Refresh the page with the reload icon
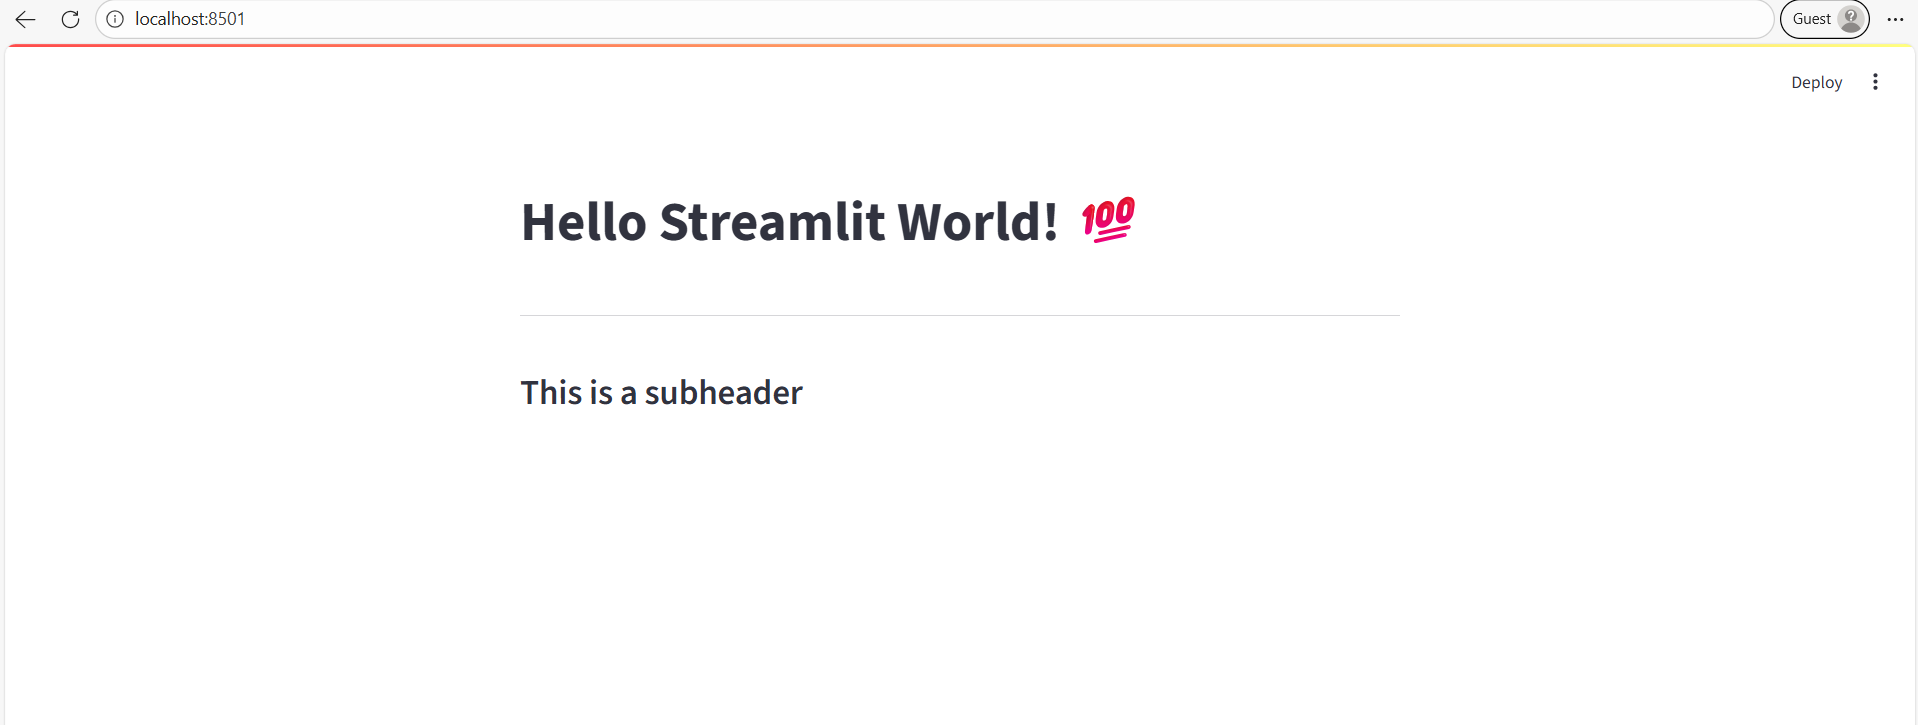 [x=69, y=19]
